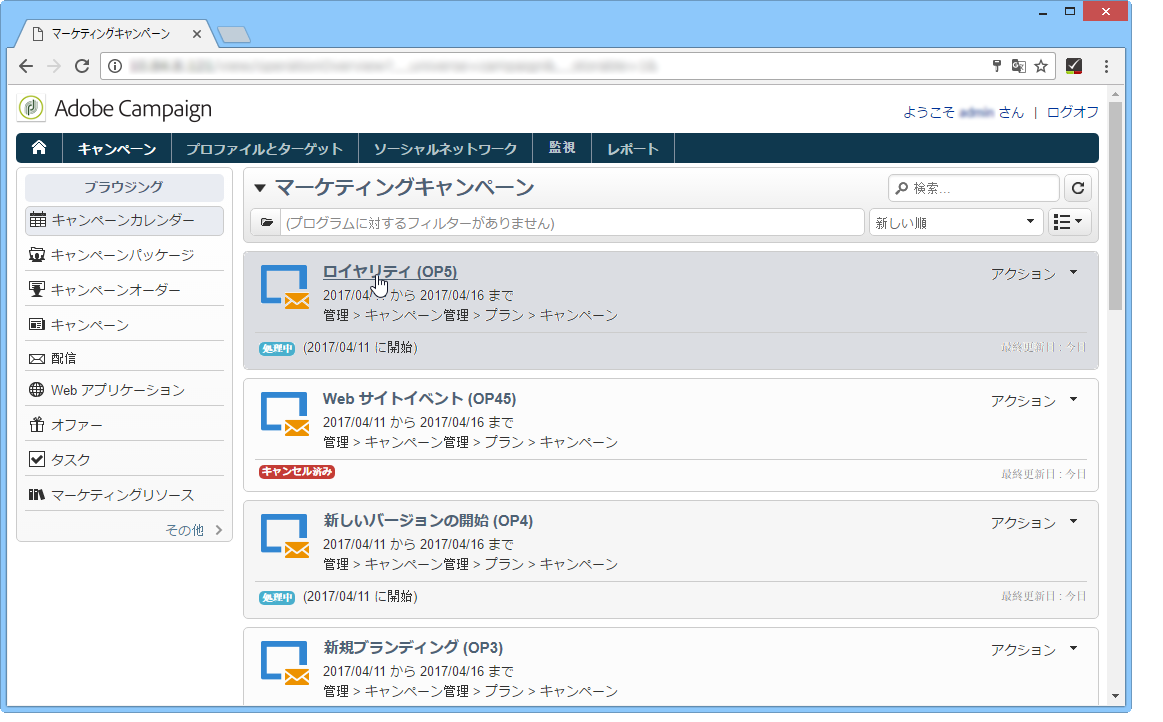Click the 検索 search field
The image size is (1163, 722).
click(974, 188)
